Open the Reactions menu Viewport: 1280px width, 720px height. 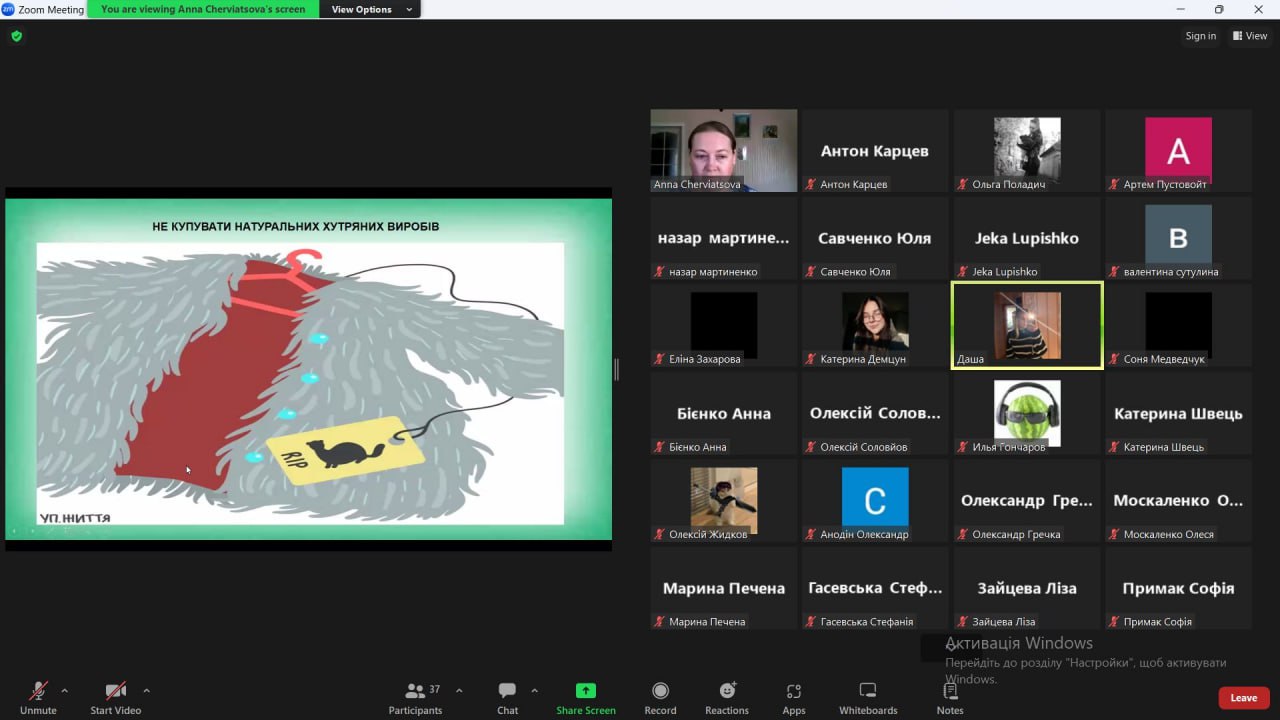coord(727,691)
